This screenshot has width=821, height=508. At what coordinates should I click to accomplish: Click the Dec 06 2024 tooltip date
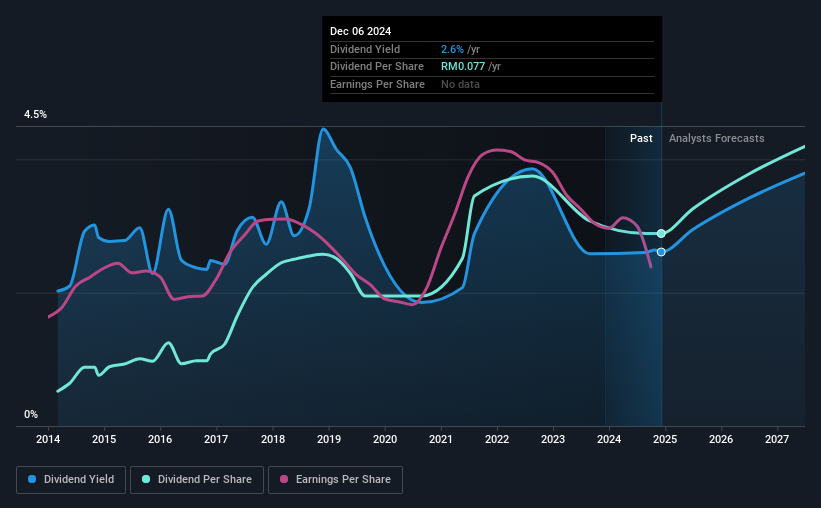[360, 31]
